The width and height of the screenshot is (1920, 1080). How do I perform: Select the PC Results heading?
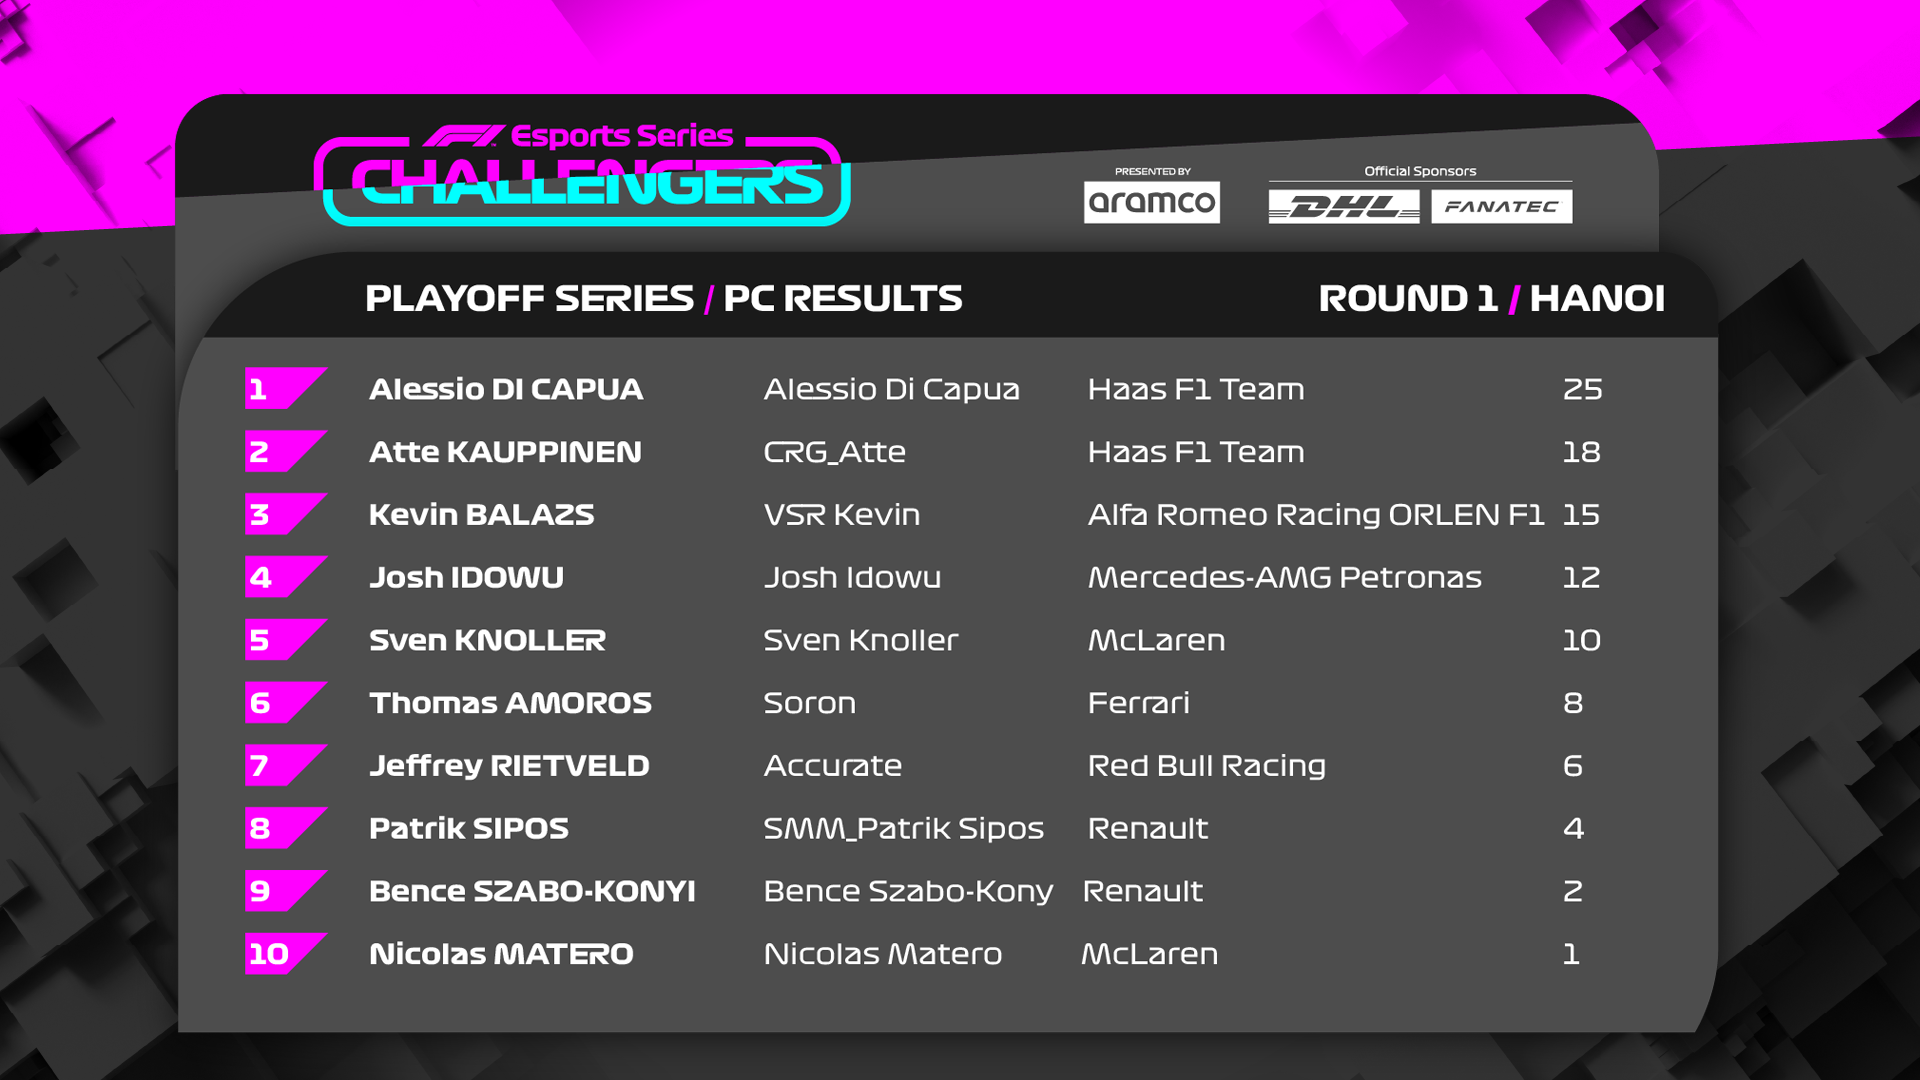pos(843,298)
